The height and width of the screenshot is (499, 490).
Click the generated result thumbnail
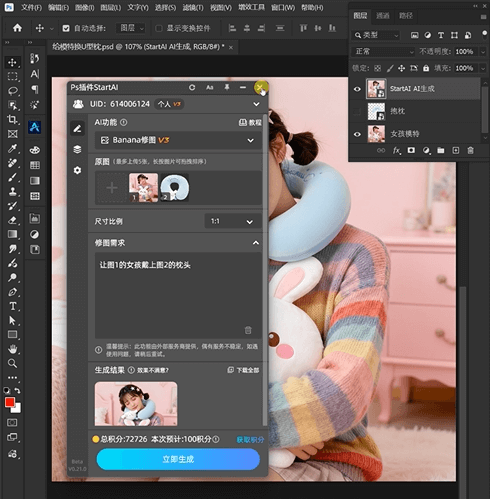point(136,404)
